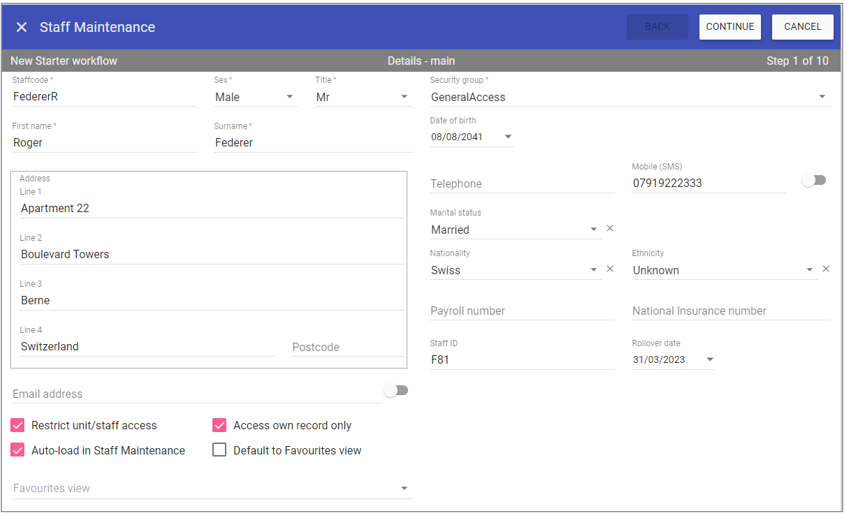Click the CANCEL button
847x516 pixels.
(x=802, y=27)
